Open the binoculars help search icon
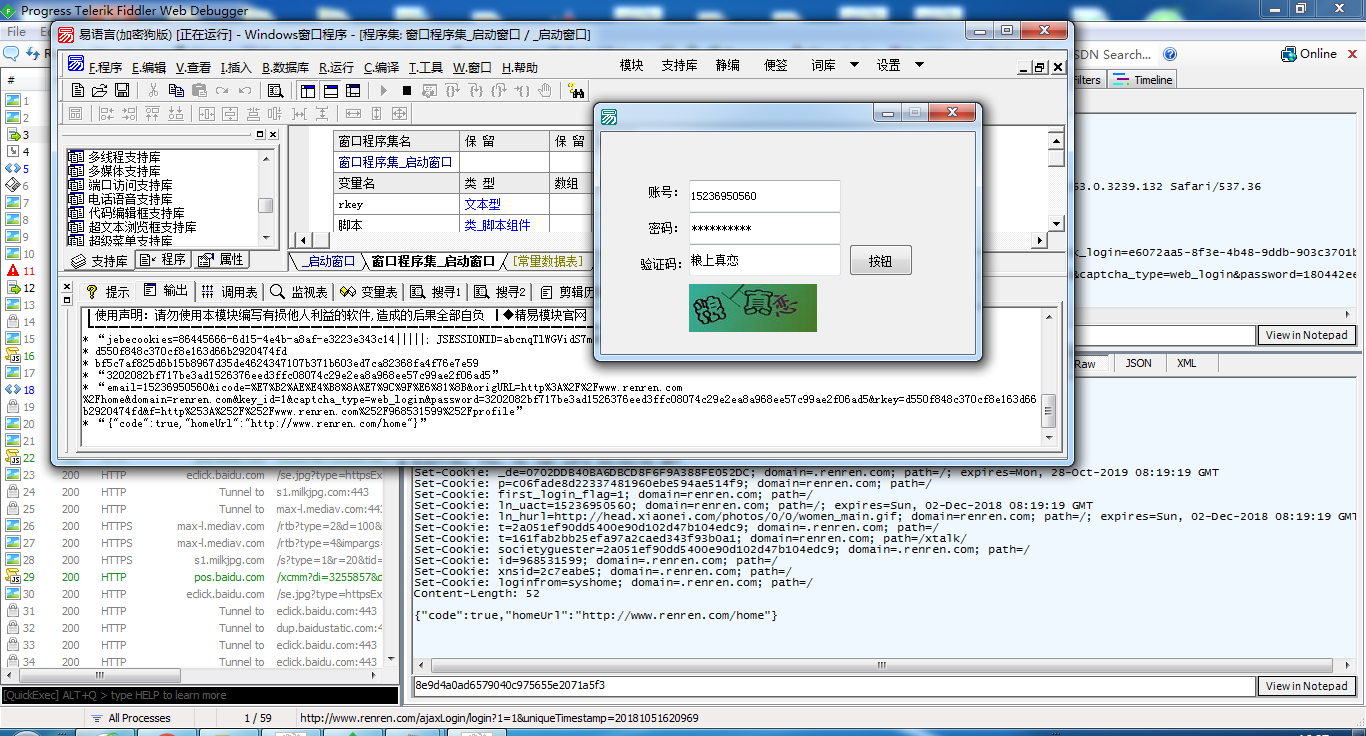Image resolution: width=1366 pixels, height=736 pixels. click(576, 91)
